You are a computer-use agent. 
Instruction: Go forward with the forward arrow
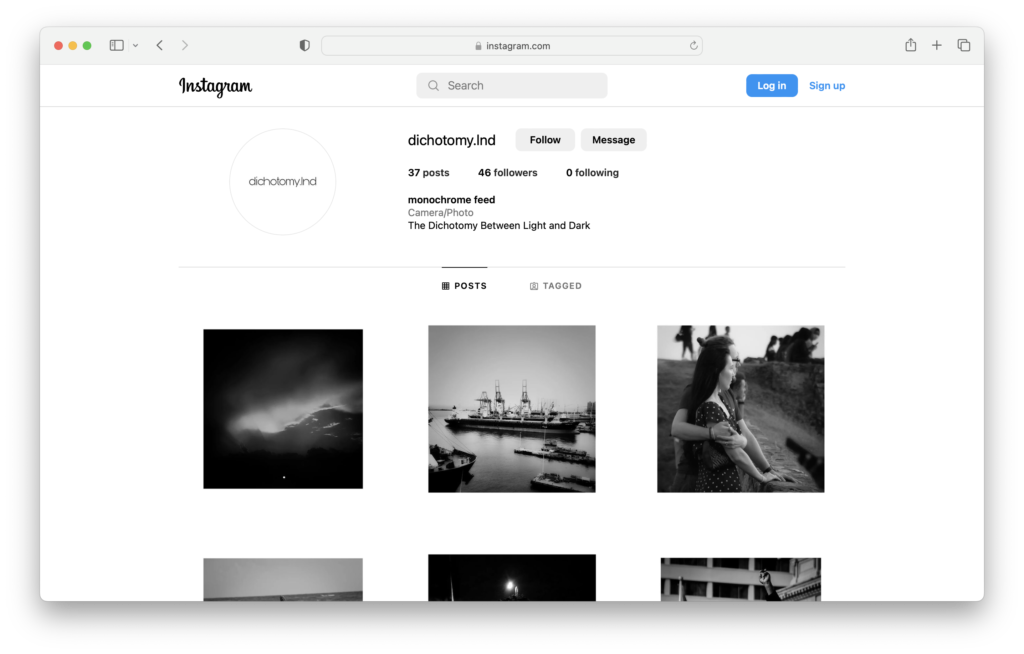pos(185,45)
